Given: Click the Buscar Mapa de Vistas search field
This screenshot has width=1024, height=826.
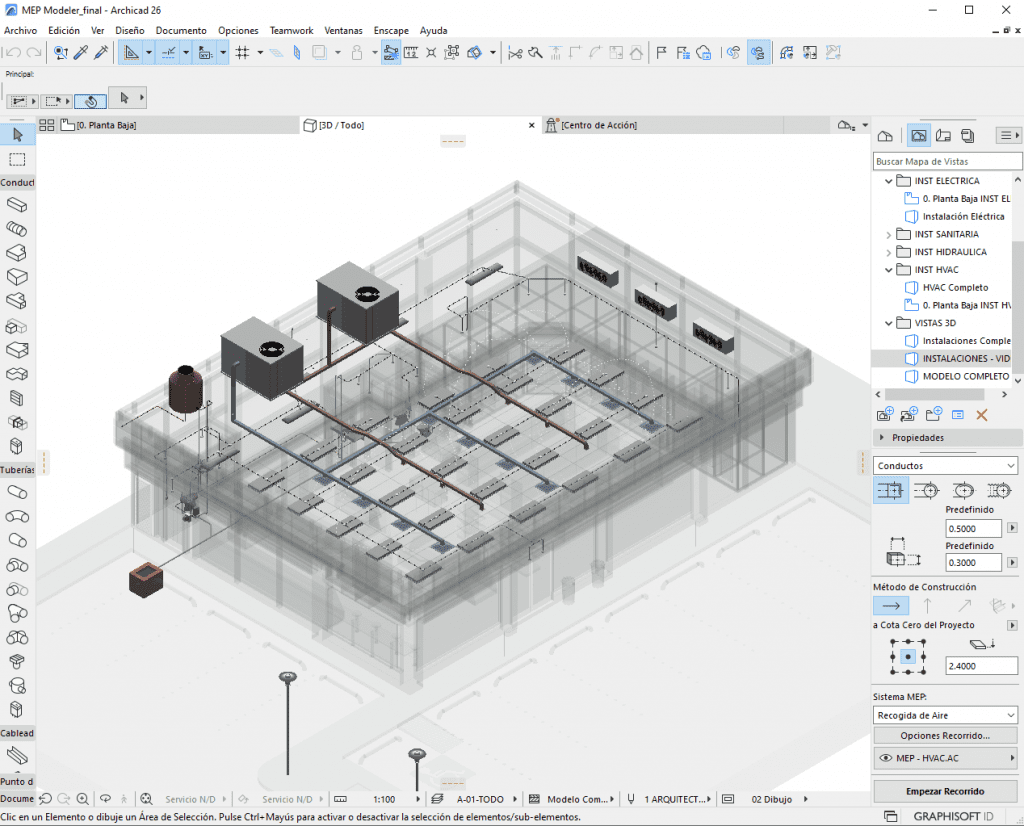Looking at the screenshot, I should tap(947, 161).
